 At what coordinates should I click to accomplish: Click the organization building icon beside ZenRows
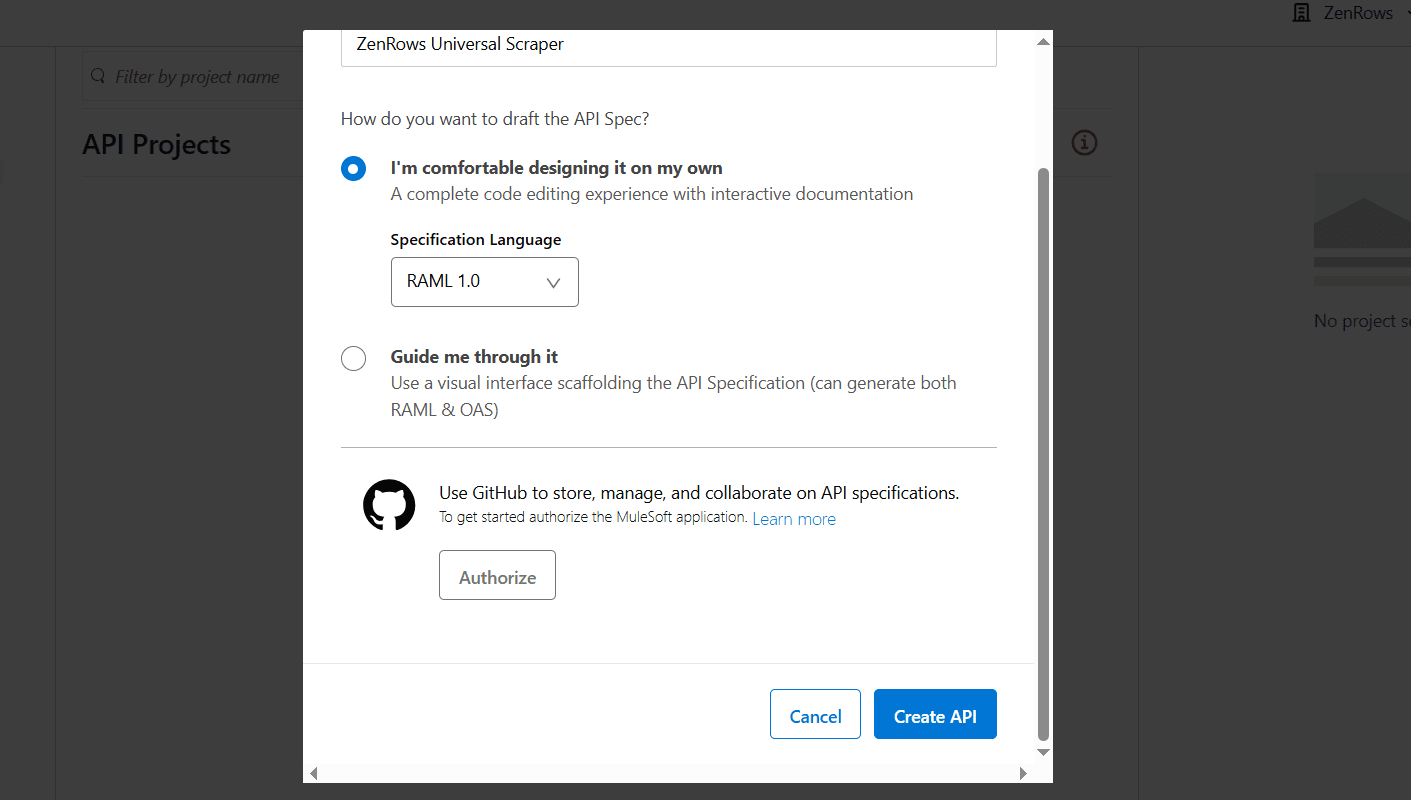tap(1301, 13)
